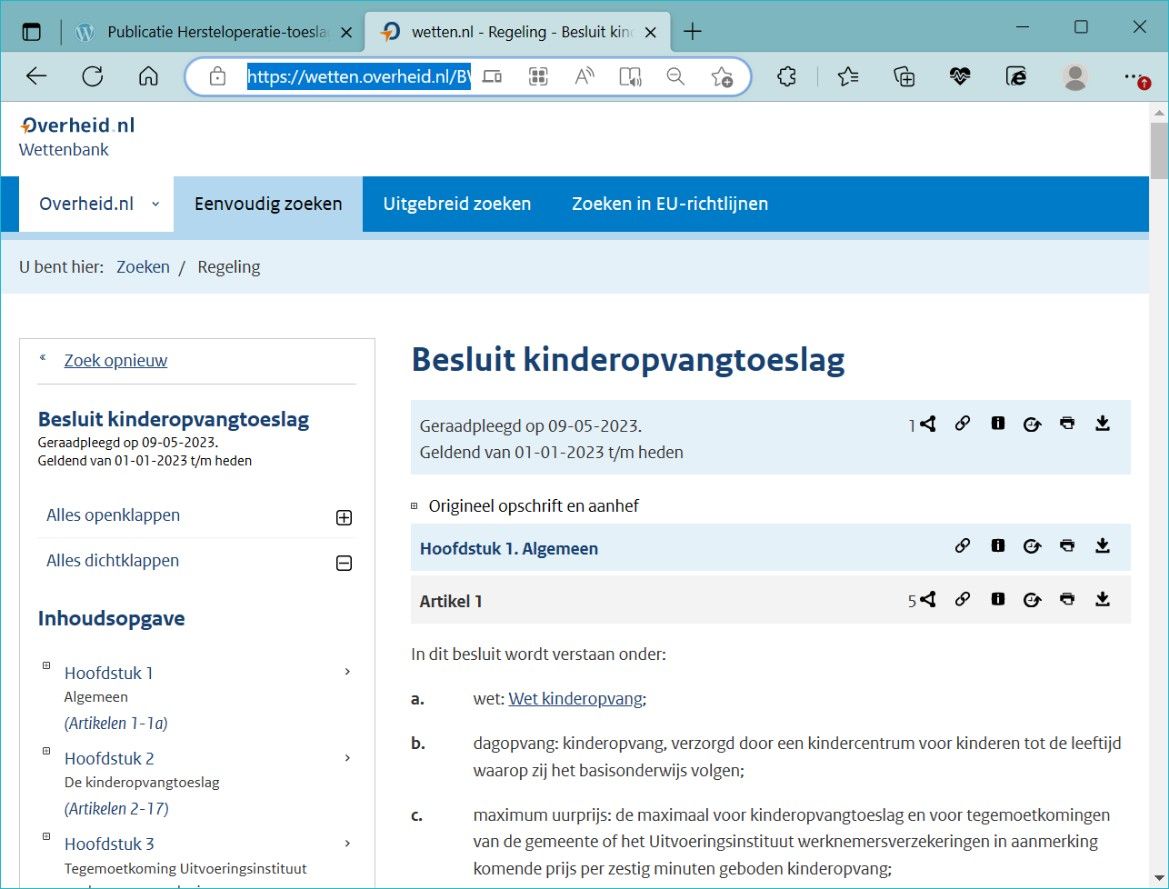This screenshot has height=889, width=1169.
Task: Open the Overheid.nl dropdown menu
Action: click(x=97, y=204)
